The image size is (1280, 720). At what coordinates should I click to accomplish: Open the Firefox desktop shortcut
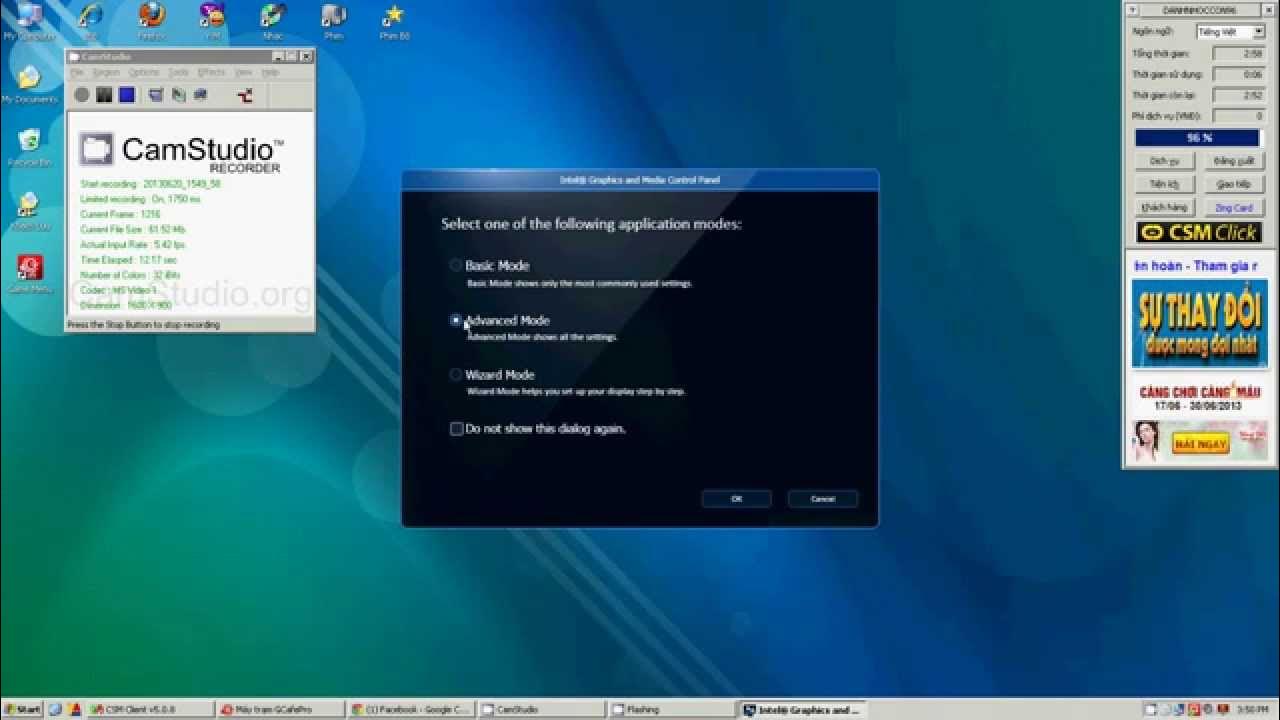pos(151,22)
